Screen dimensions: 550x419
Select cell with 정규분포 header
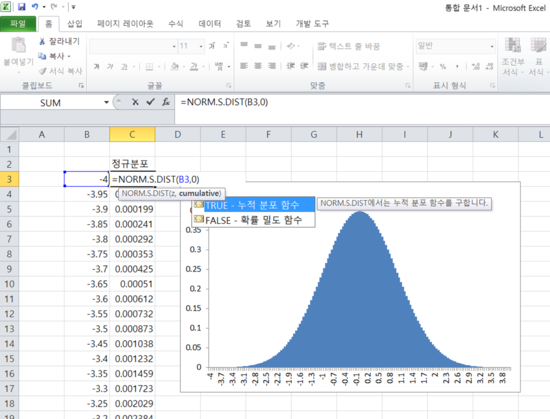pos(132,164)
